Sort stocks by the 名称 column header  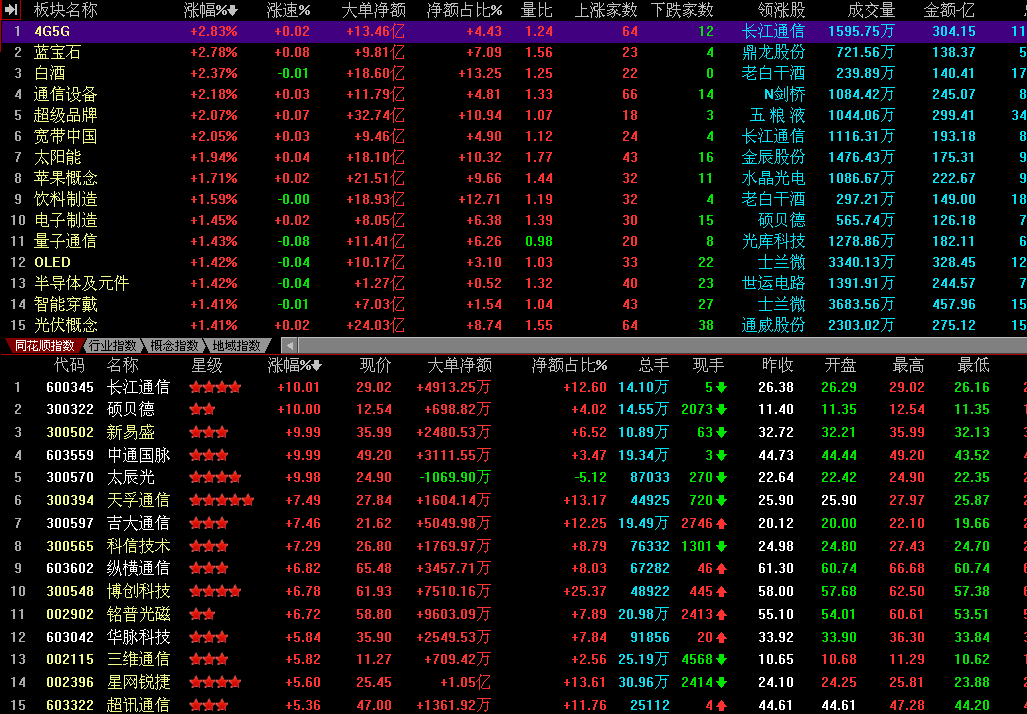122,366
